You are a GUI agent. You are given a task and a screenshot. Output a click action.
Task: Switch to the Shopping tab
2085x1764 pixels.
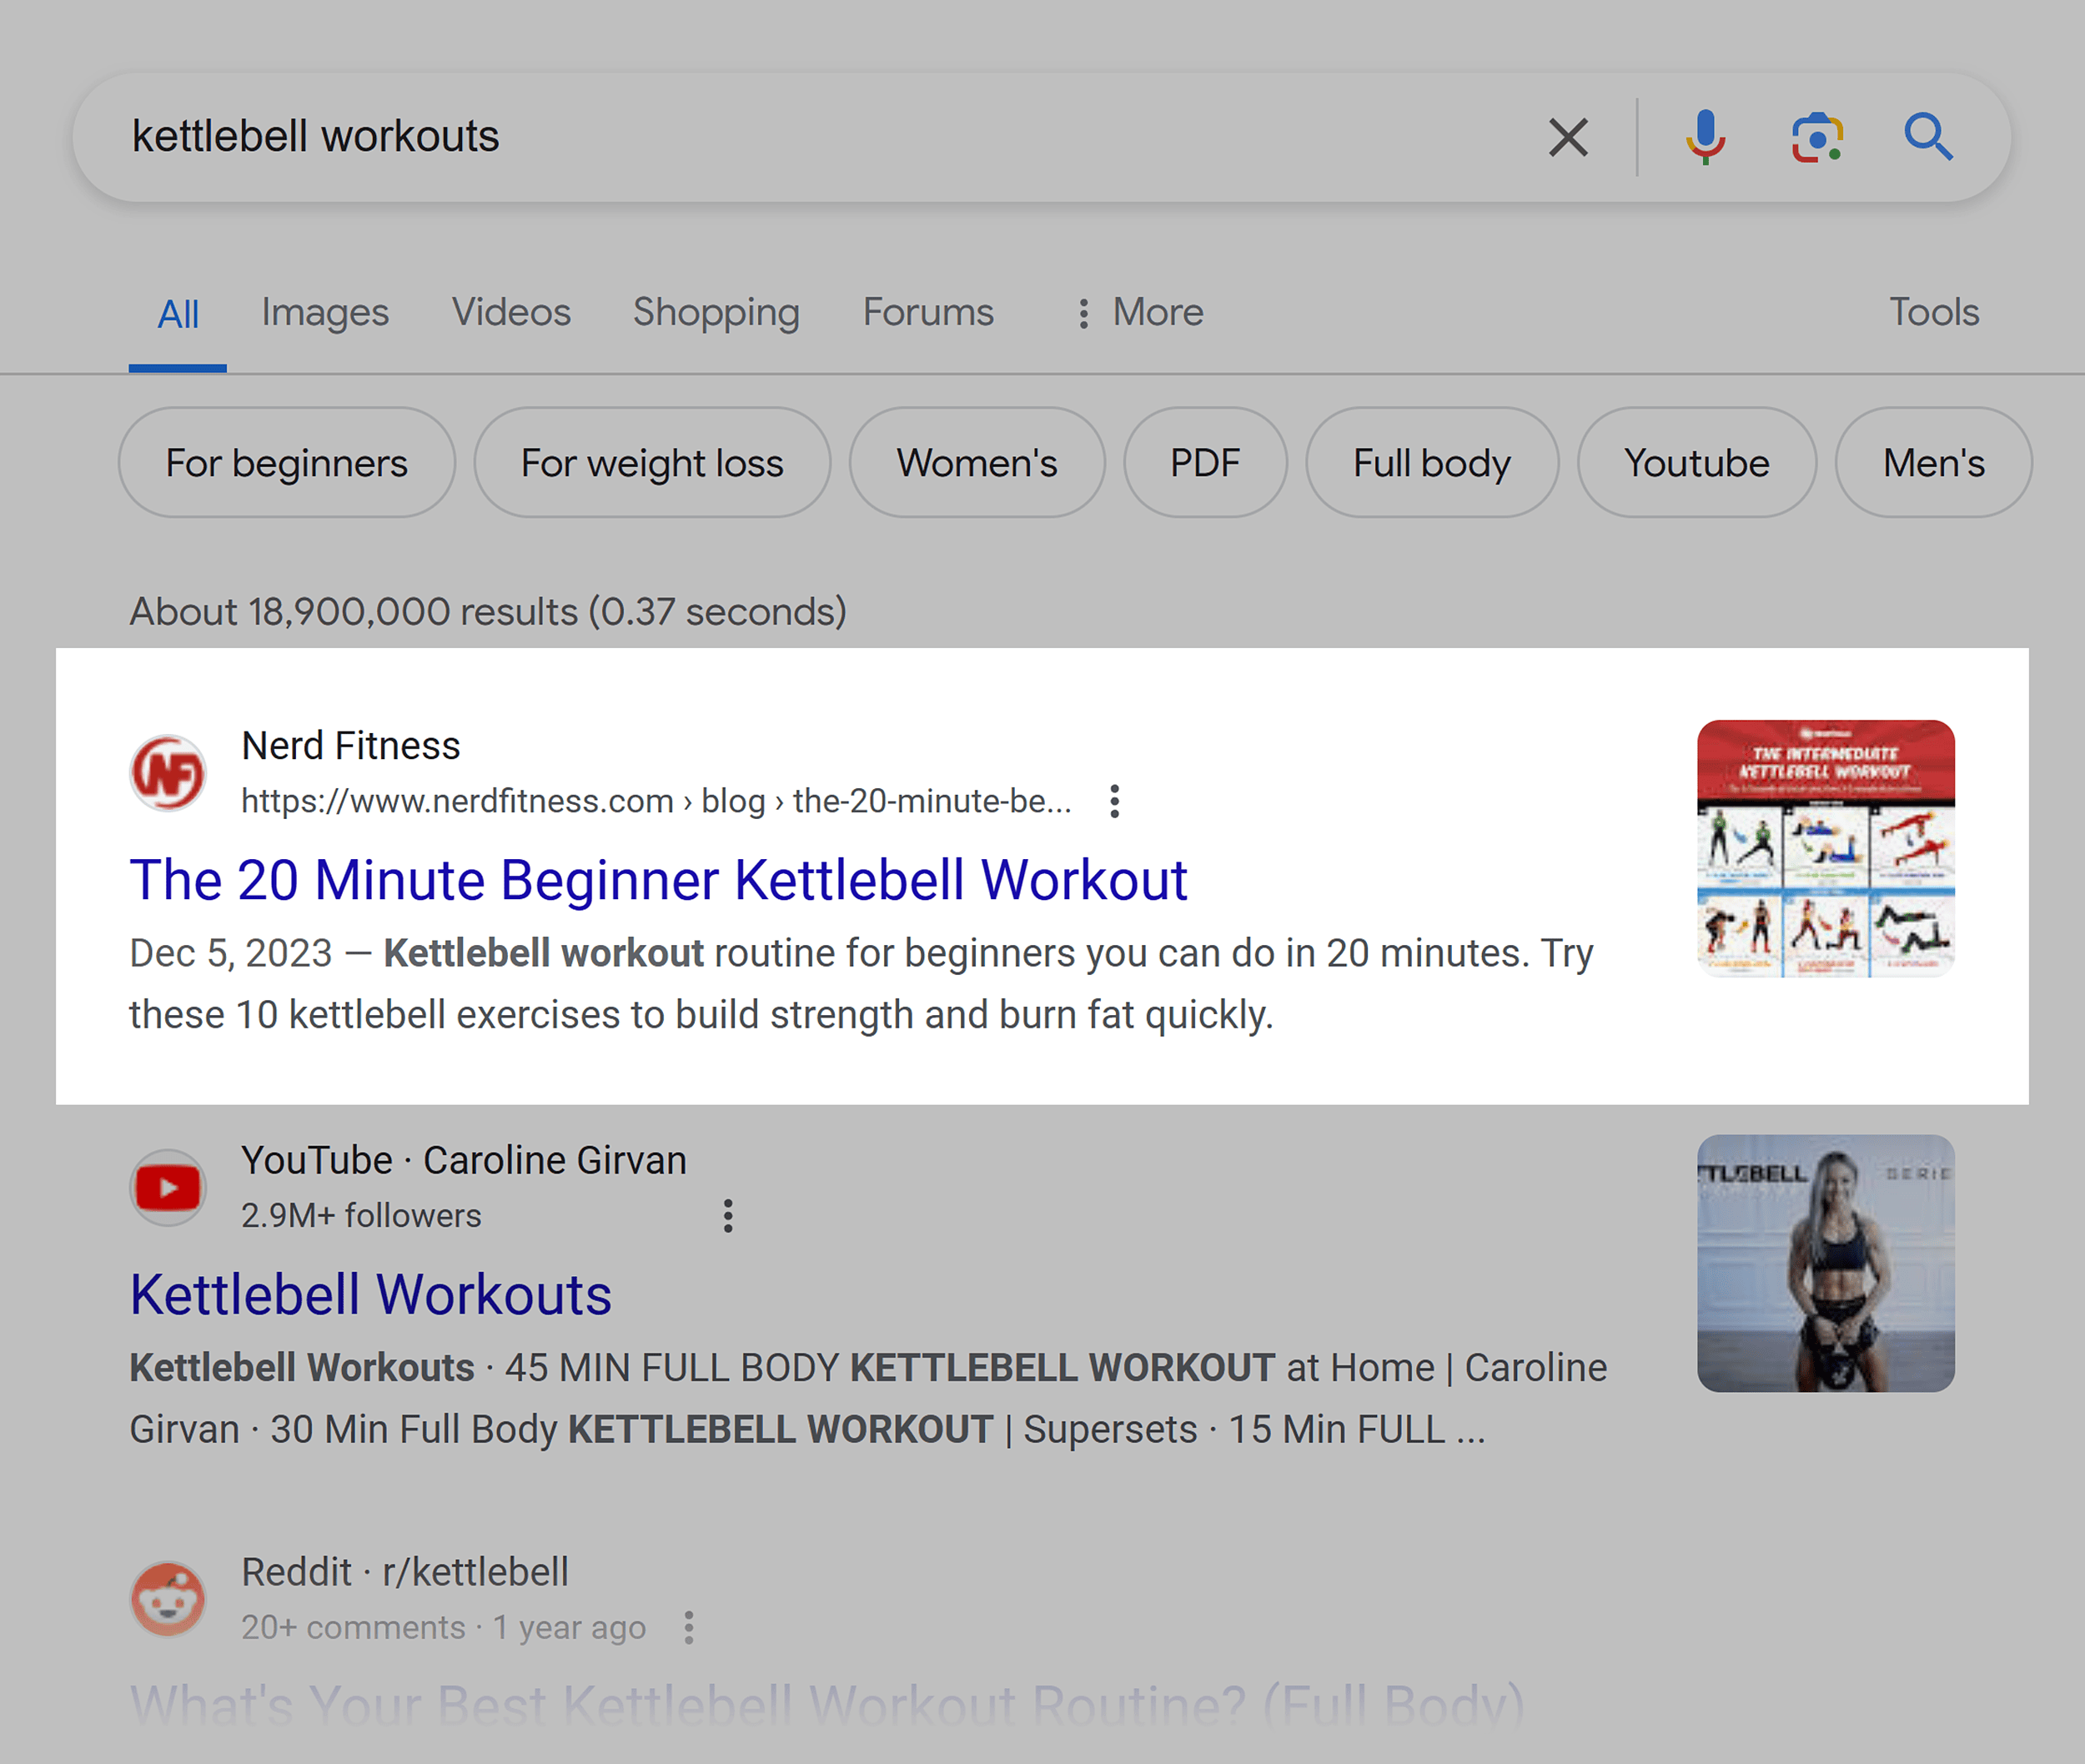coord(716,312)
